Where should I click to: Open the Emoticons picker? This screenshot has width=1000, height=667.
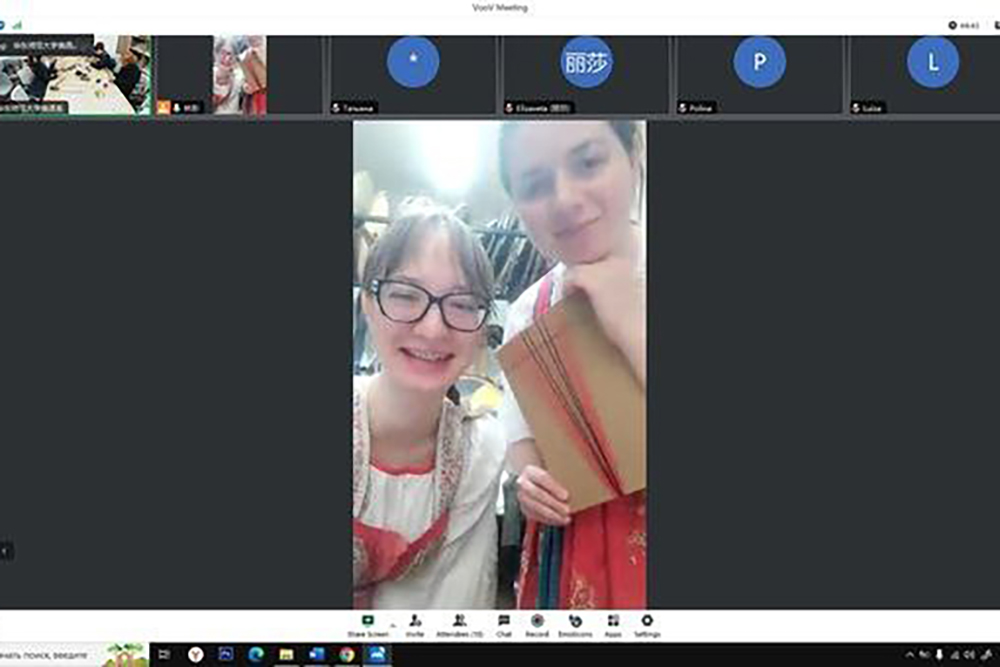point(575,626)
